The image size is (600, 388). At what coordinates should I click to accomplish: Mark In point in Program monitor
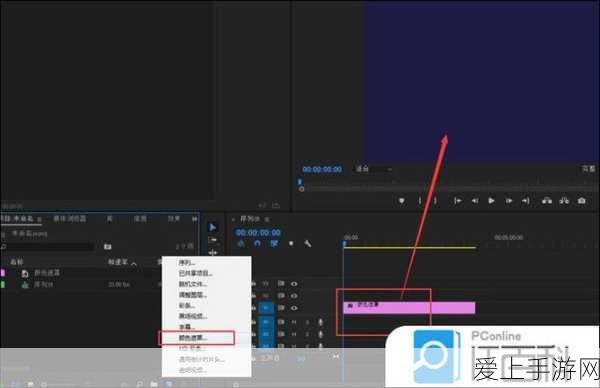pos(420,201)
